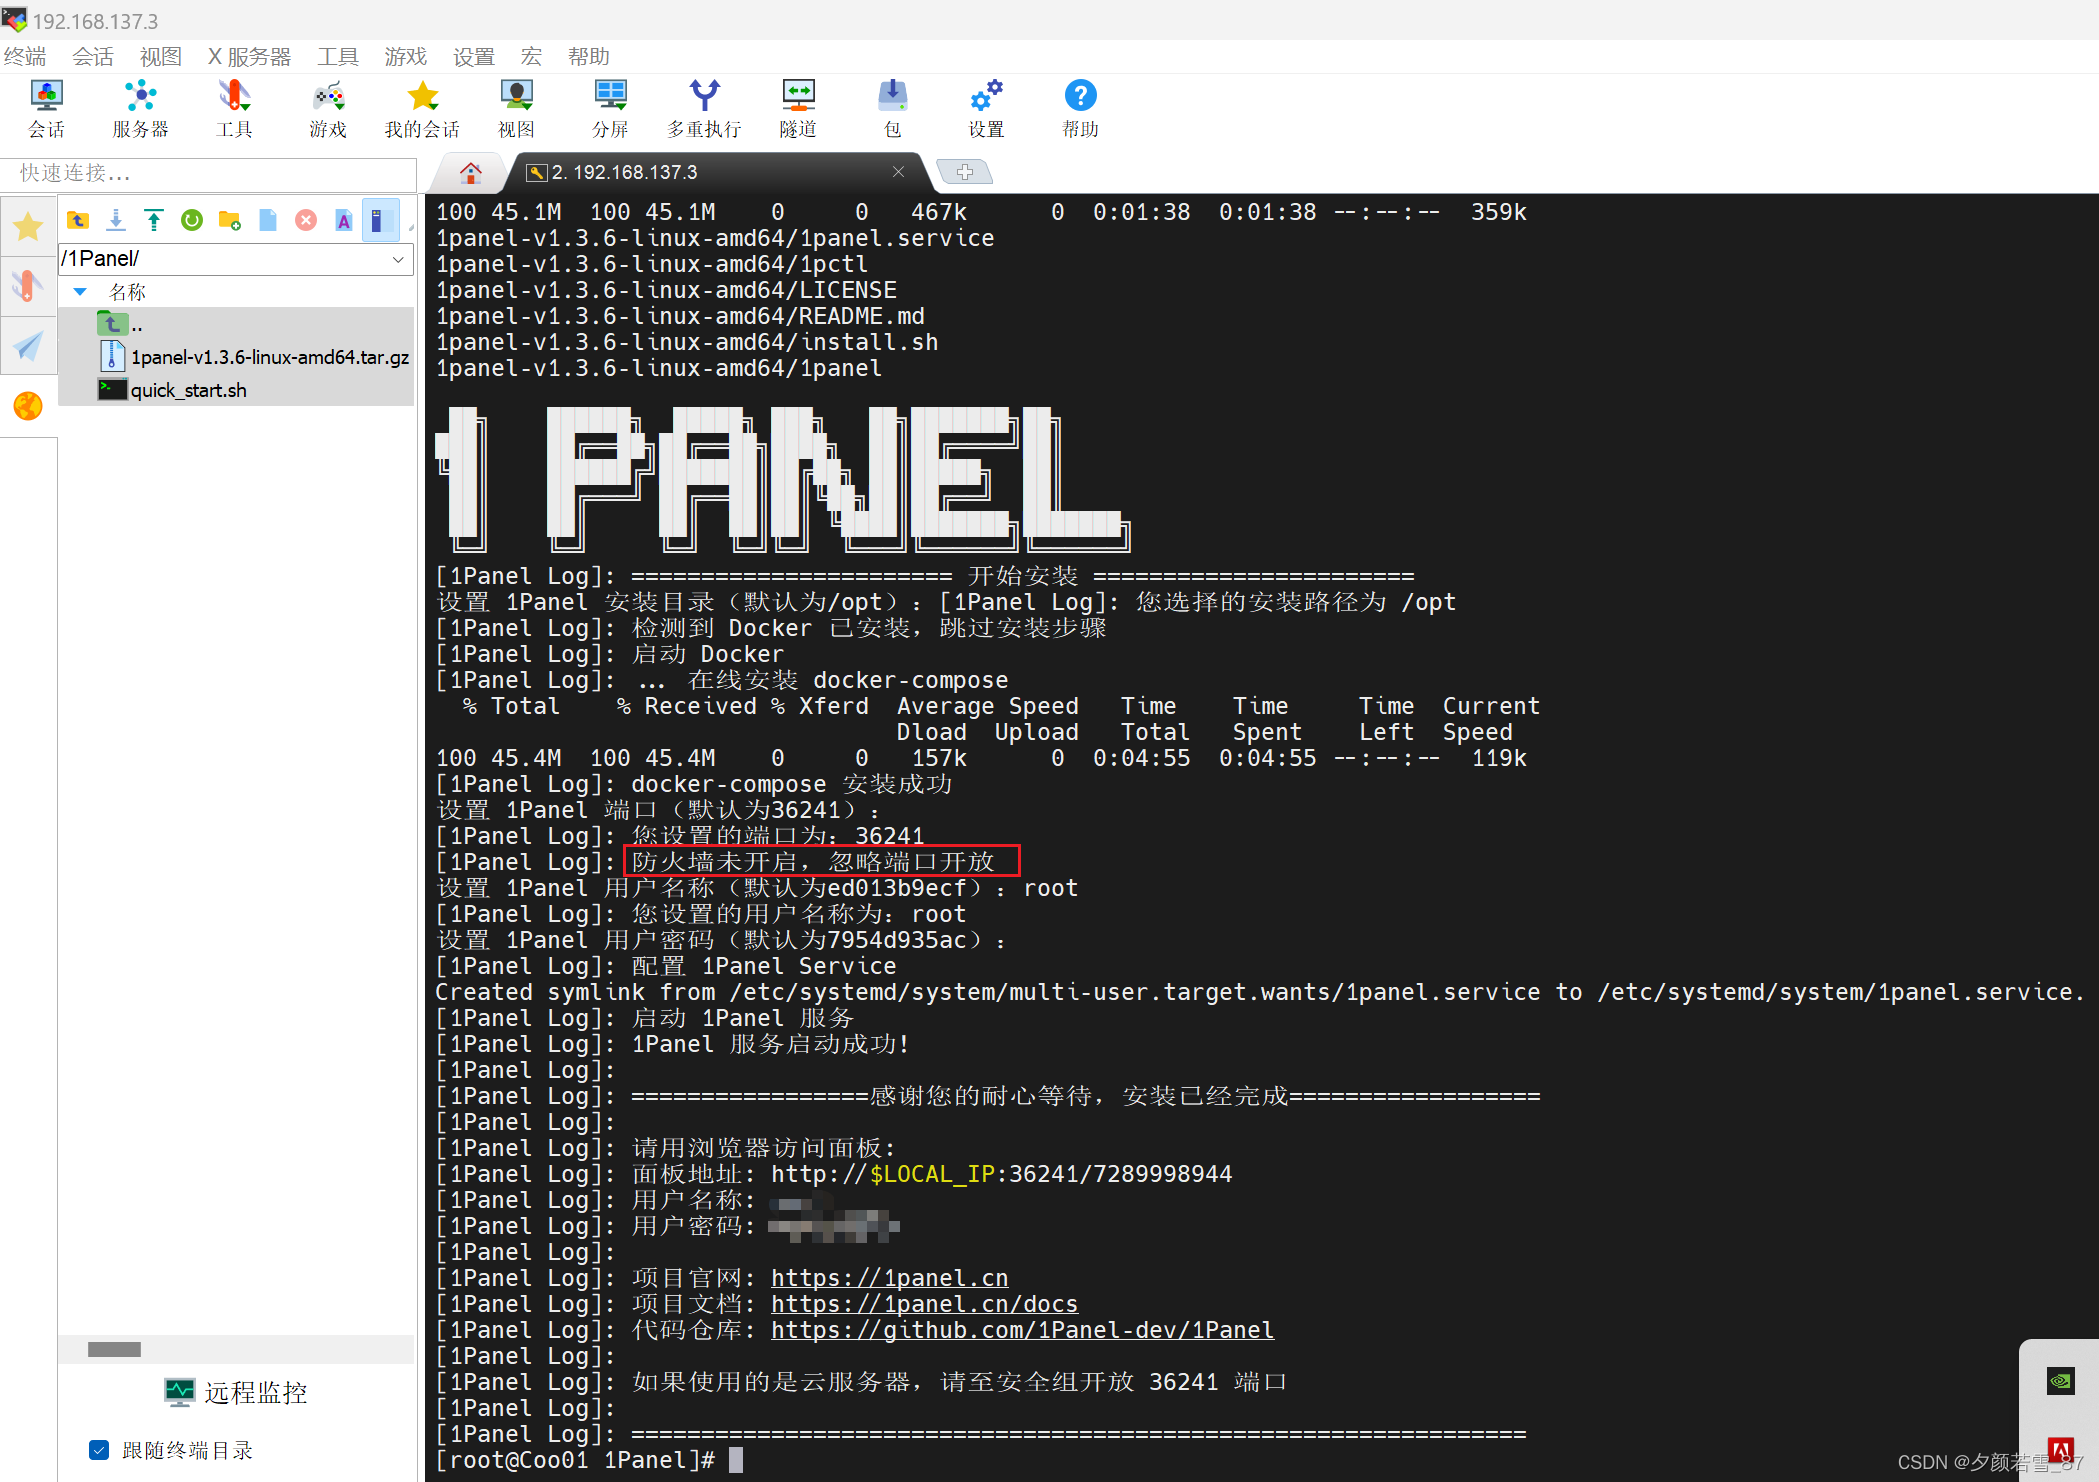Screen dimensions: 2099x1482
Task: Open the 终端 menu
Action: click(25, 56)
